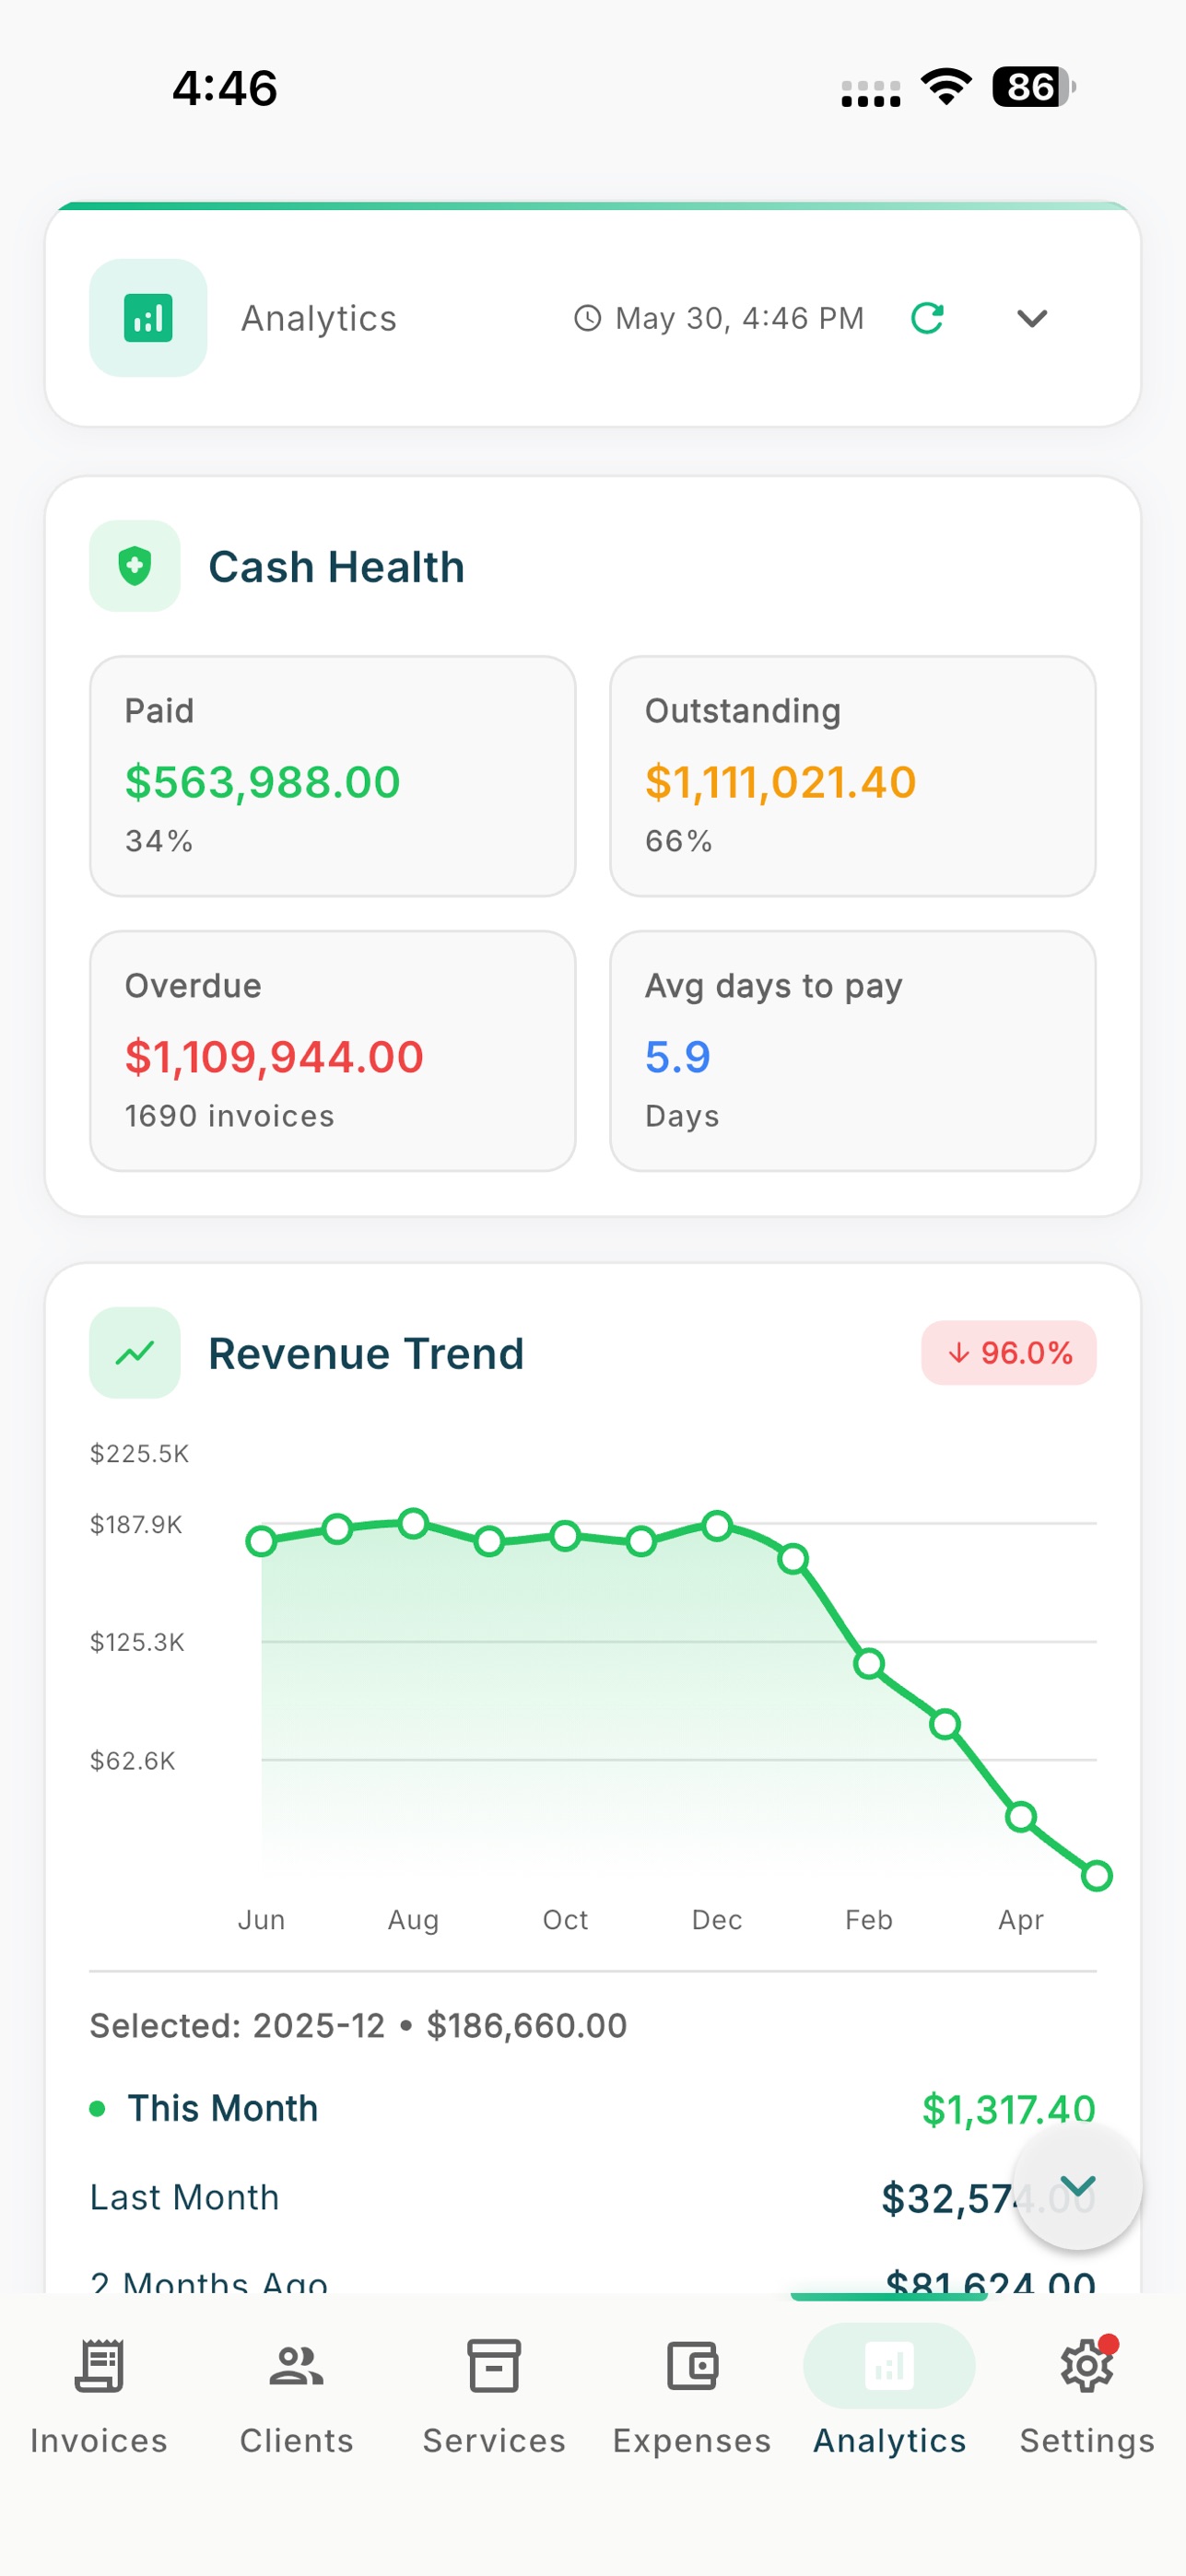
Task: Select the Dec data point on the chart
Action: click(x=717, y=1525)
